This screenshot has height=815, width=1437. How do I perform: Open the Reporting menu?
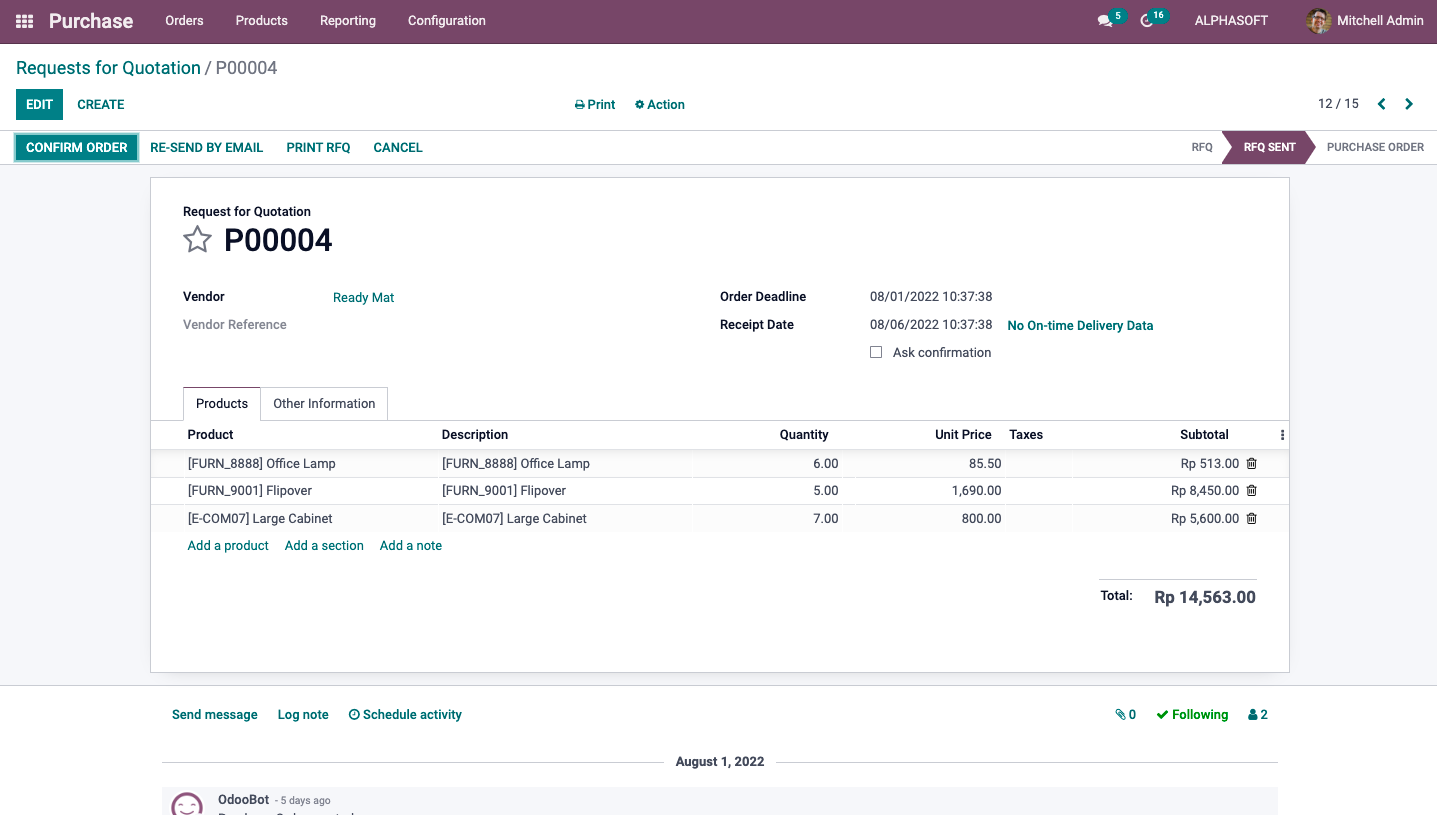348,21
